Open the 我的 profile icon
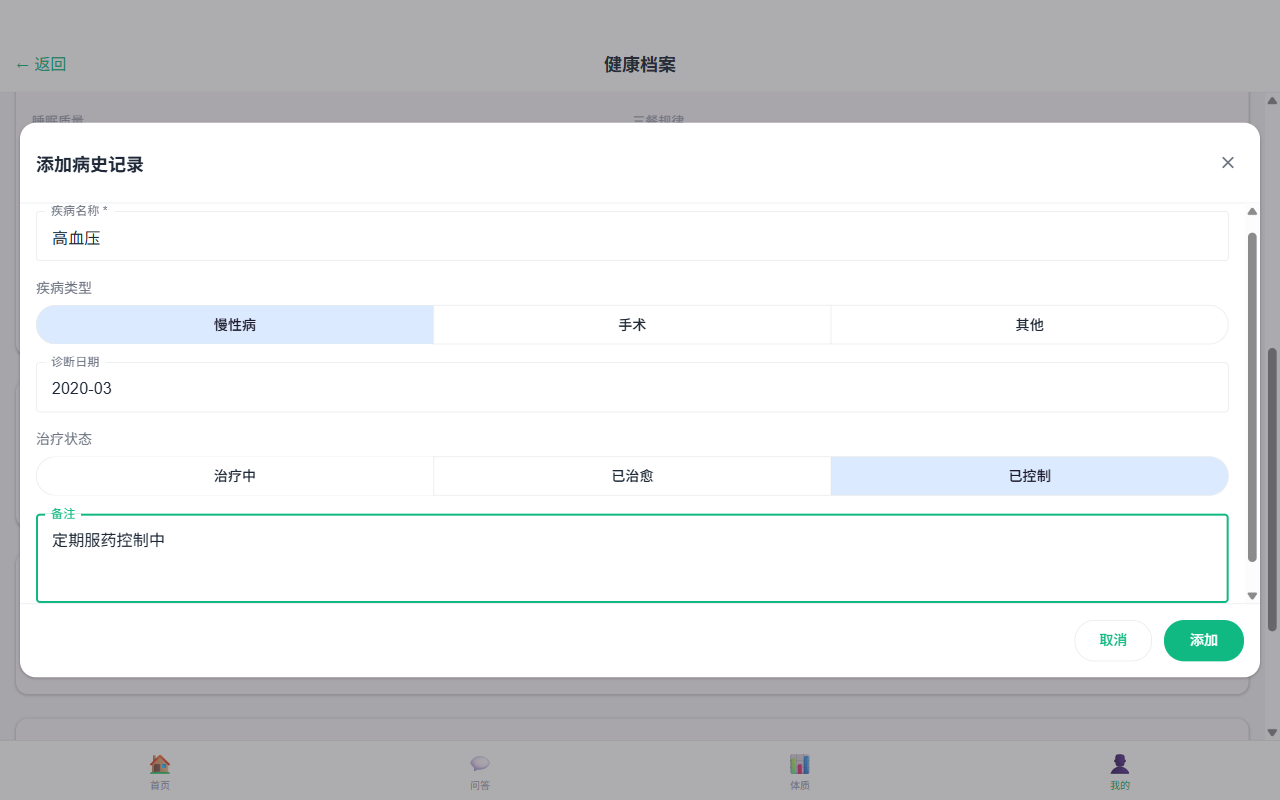The width and height of the screenshot is (1280, 800). 1120,764
